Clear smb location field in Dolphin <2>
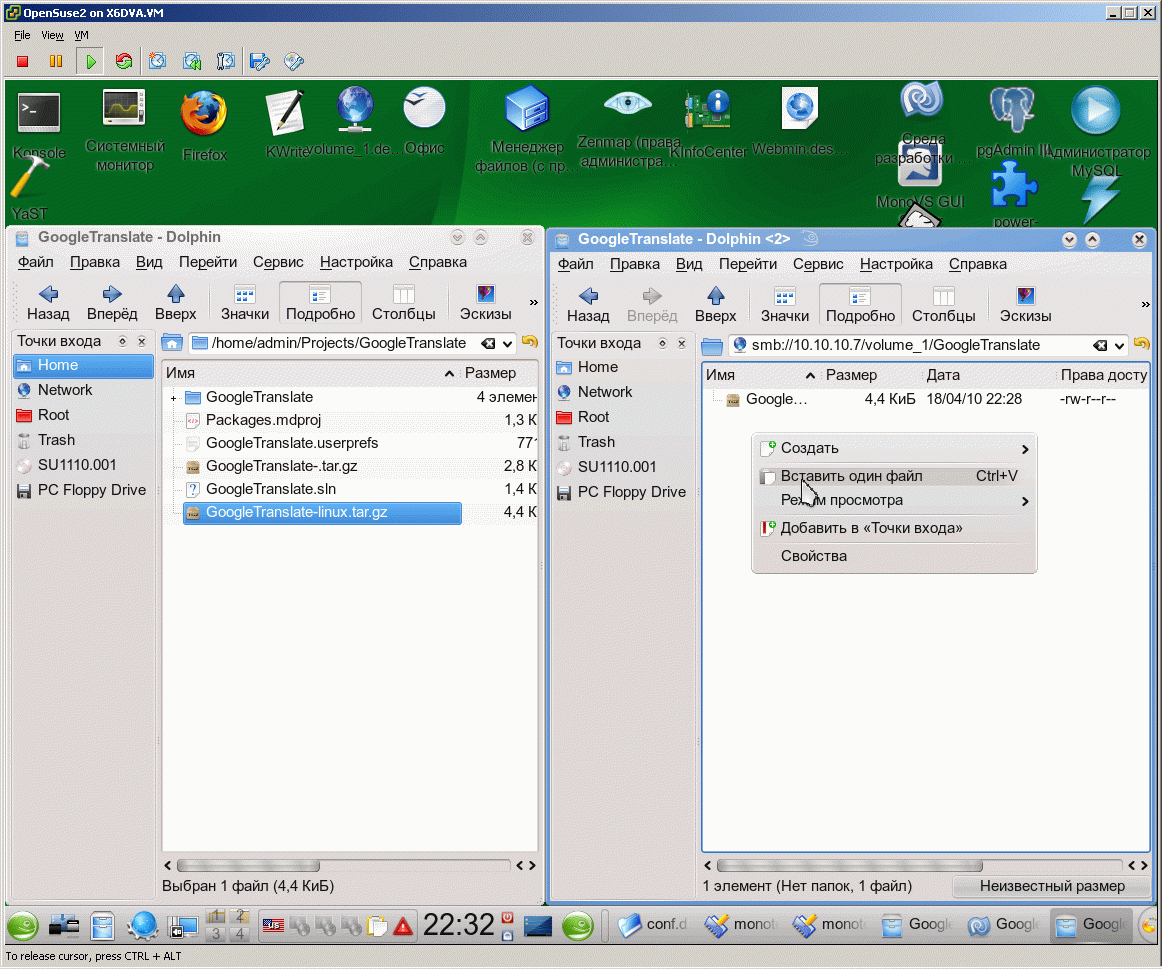Viewport: 1162px width, 969px height. [x=1100, y=346]
